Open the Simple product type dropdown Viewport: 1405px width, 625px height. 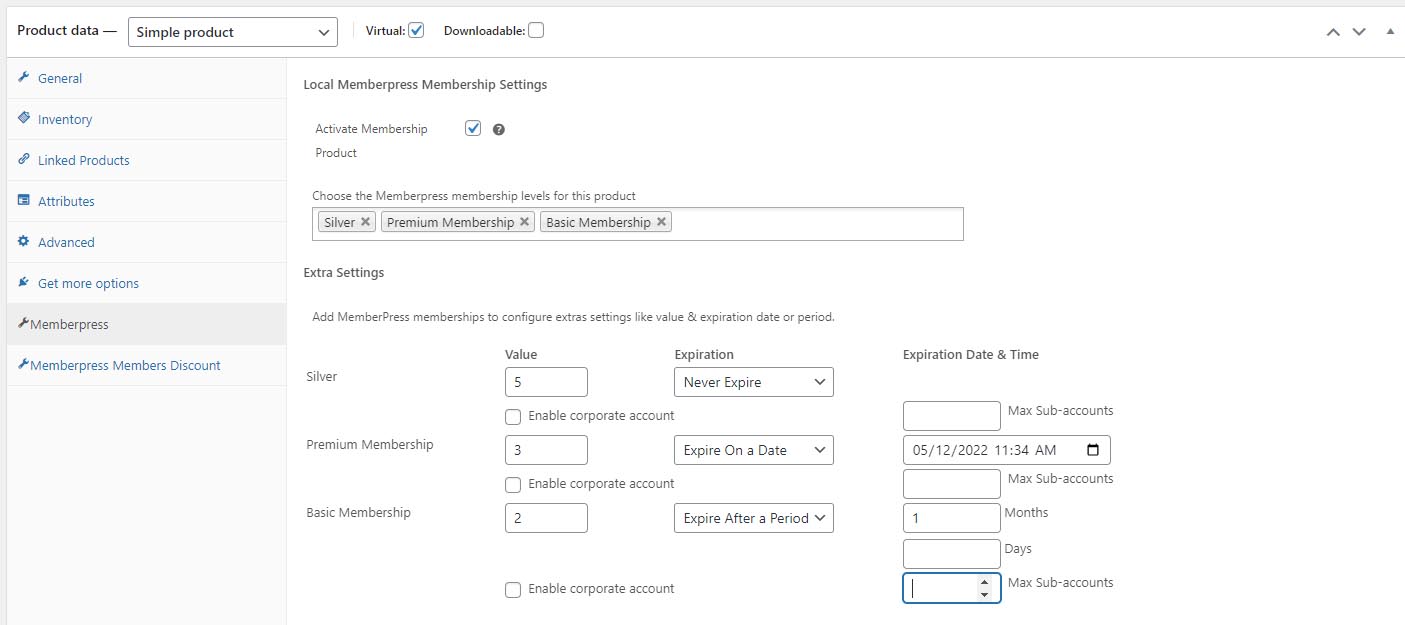pyautogui.click(x=233, y=32)
